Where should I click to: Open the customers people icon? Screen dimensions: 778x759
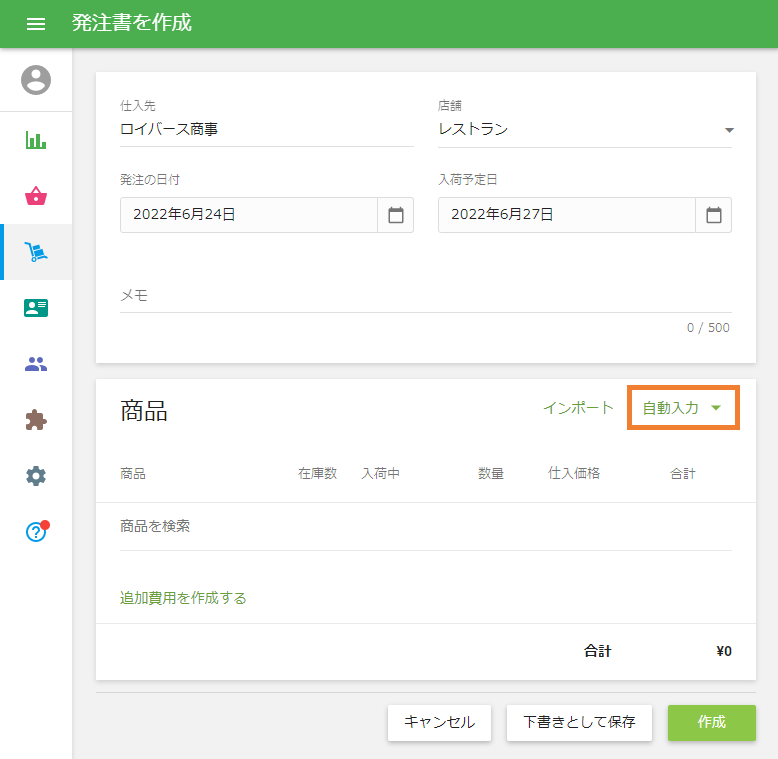pyautogui.click(x=36, y=364)
